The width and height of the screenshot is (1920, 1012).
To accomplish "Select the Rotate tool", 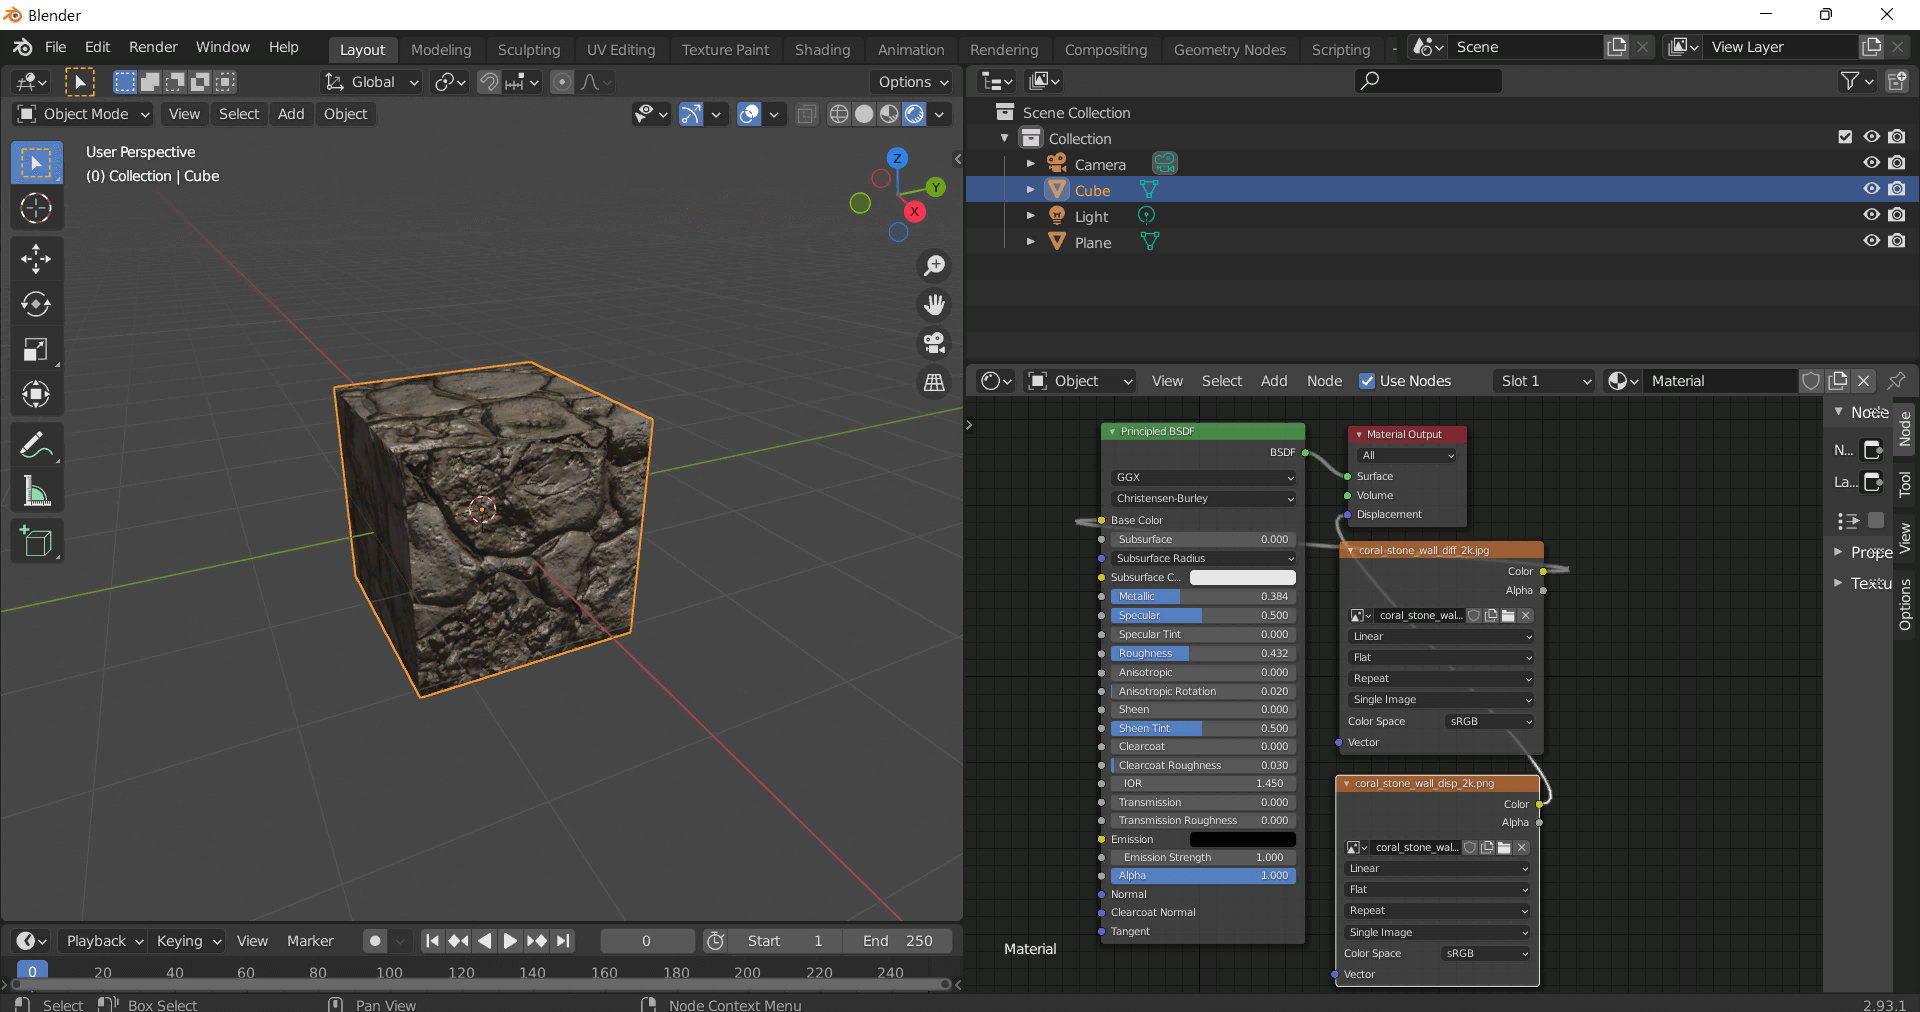I will coord(36,304).
